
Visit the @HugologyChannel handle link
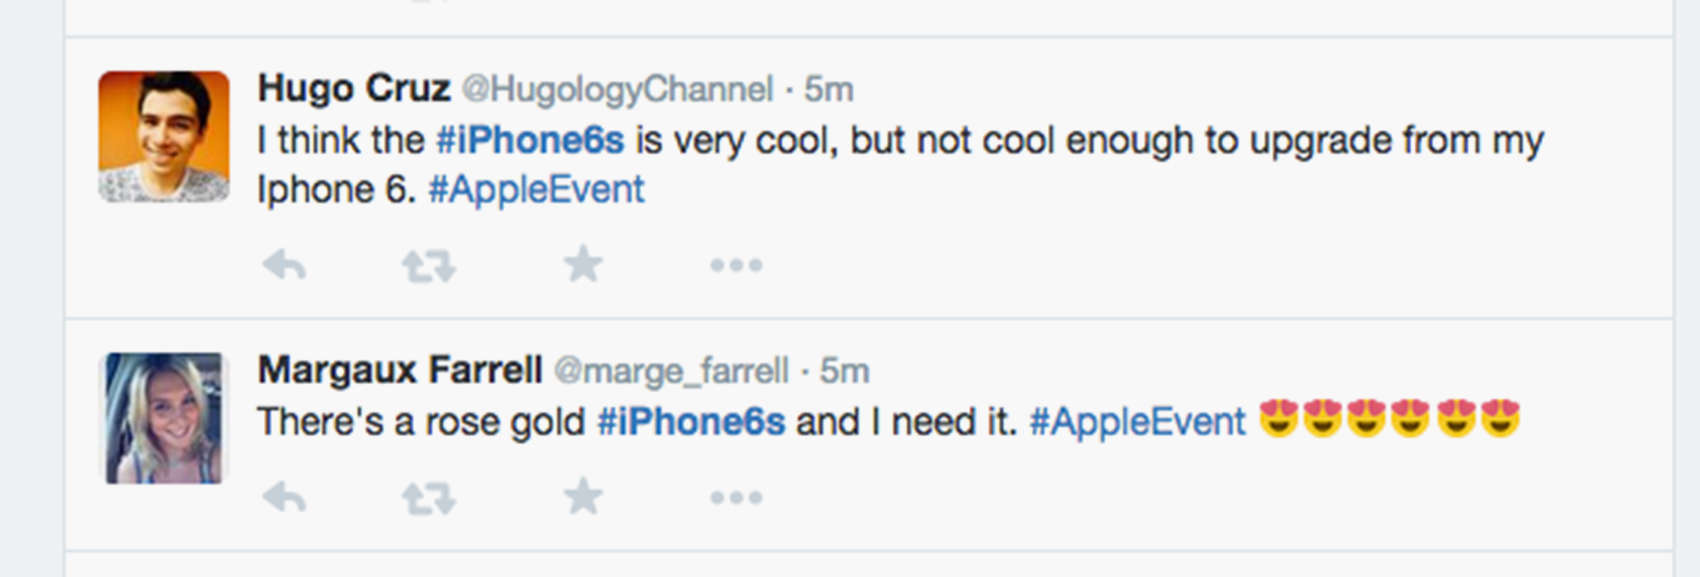pos(617,90)
